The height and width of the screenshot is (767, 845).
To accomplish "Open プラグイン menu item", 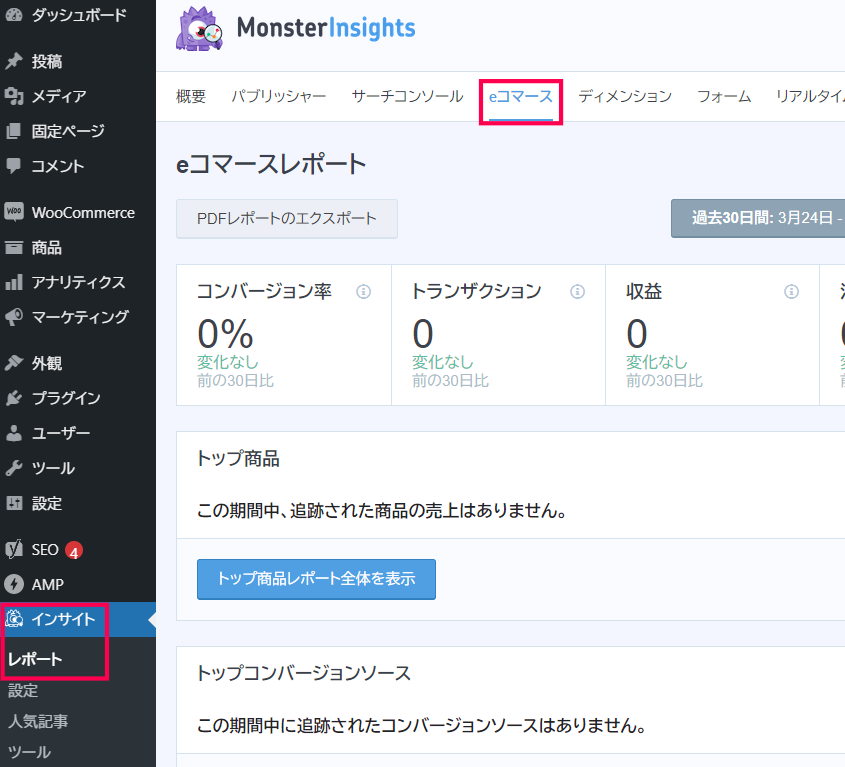I will [66, 398].
